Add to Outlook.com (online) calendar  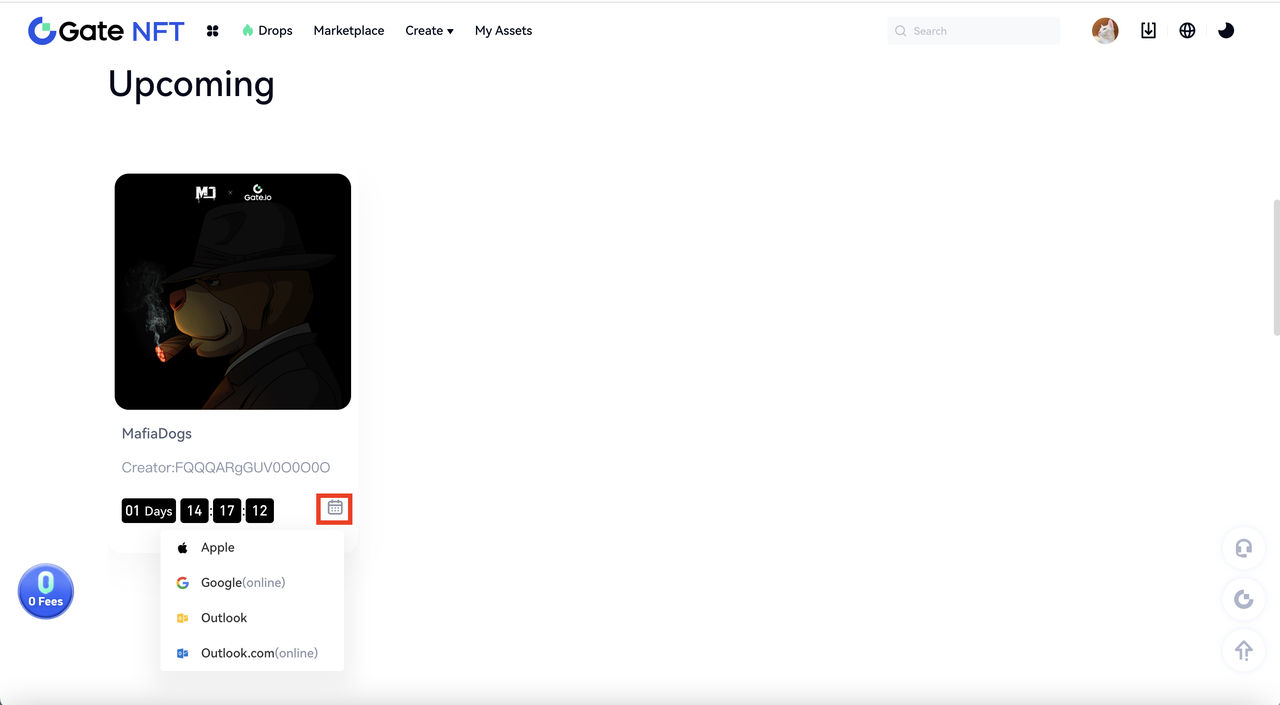pos(258,653)
